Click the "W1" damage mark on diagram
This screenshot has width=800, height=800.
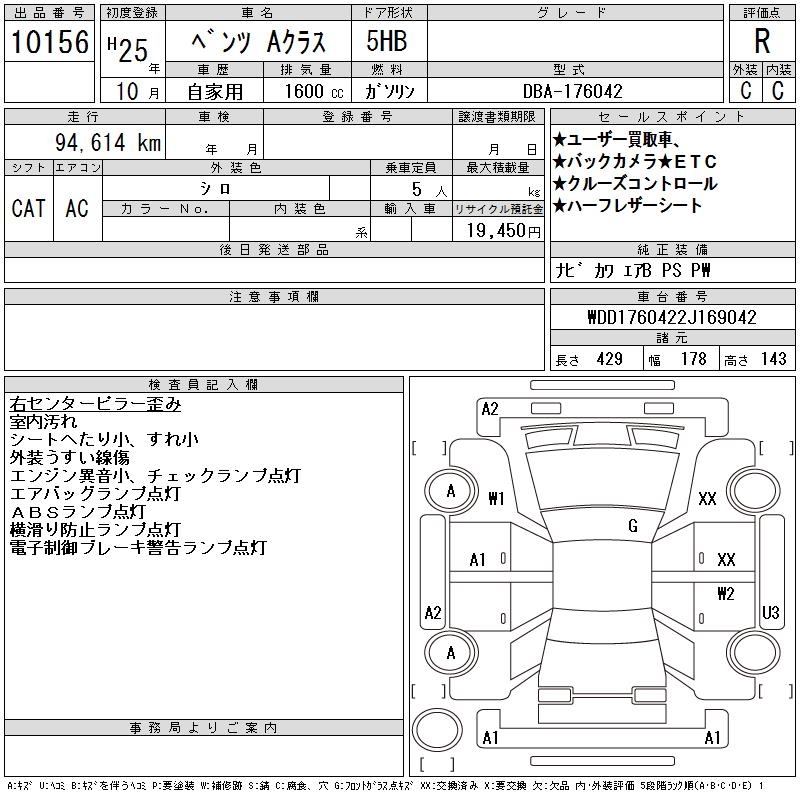tap(496, 498)
